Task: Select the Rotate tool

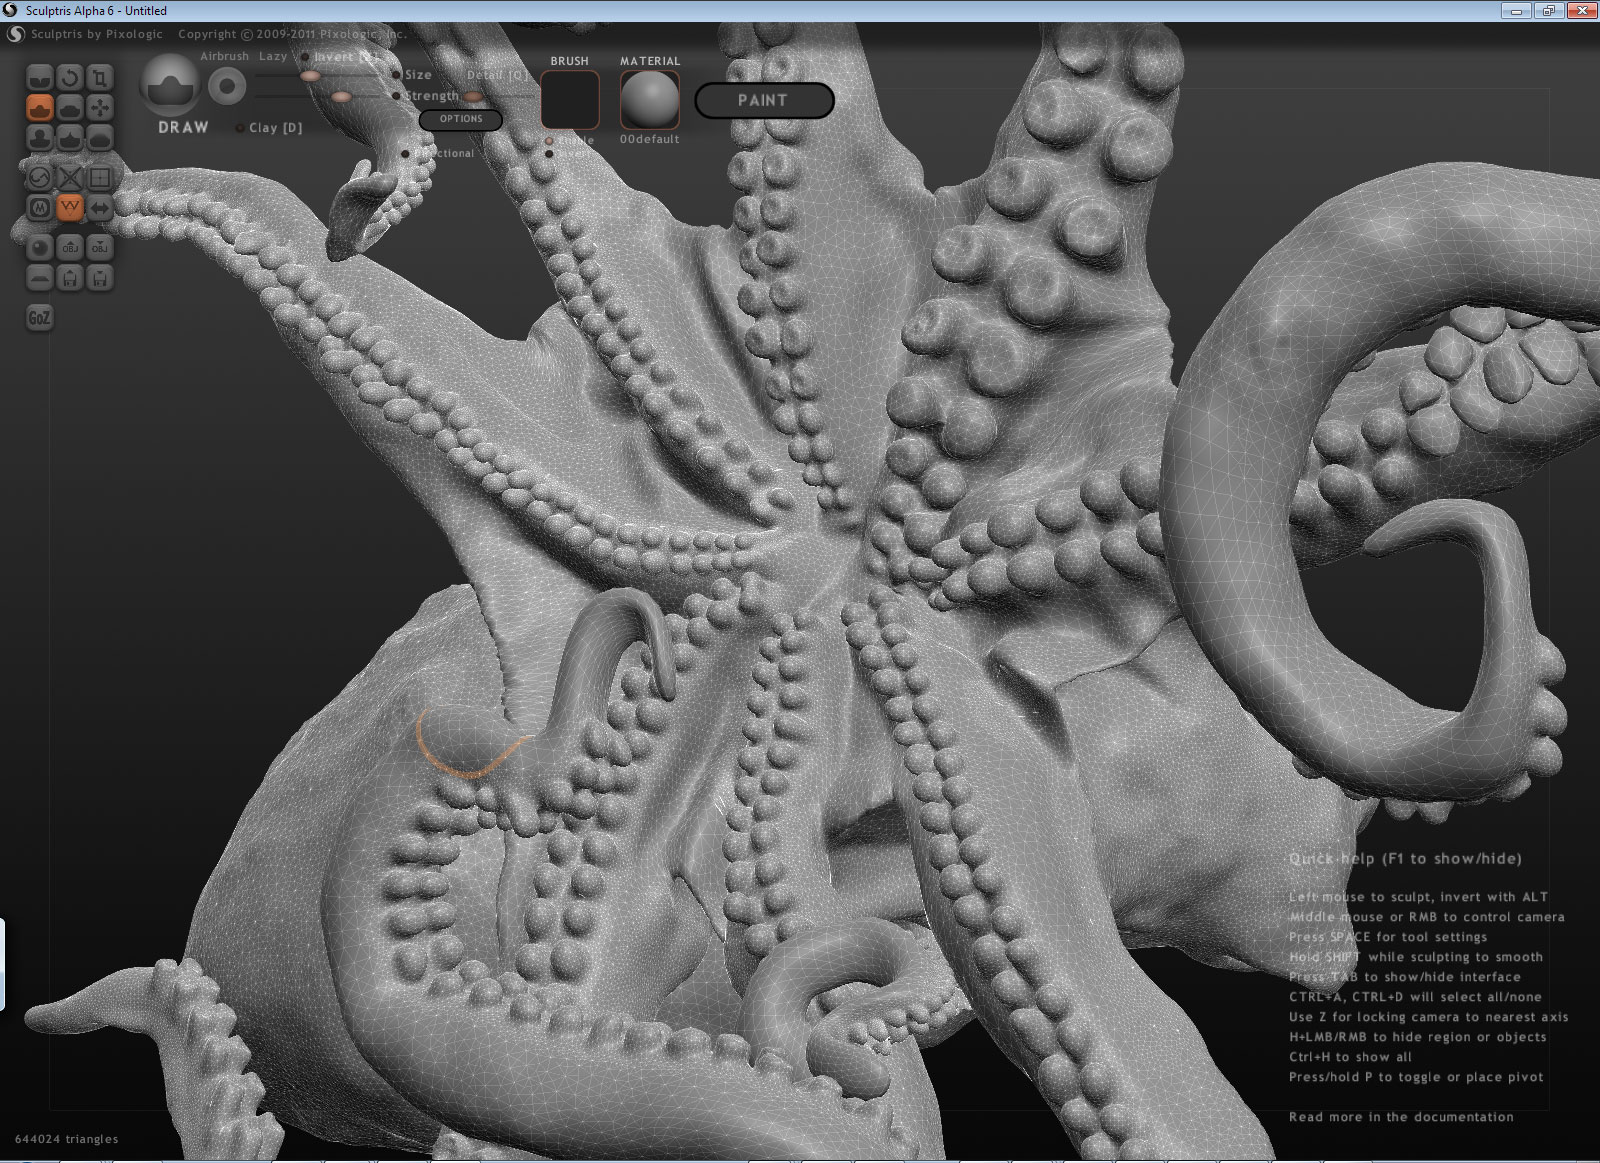Action: 70,78
